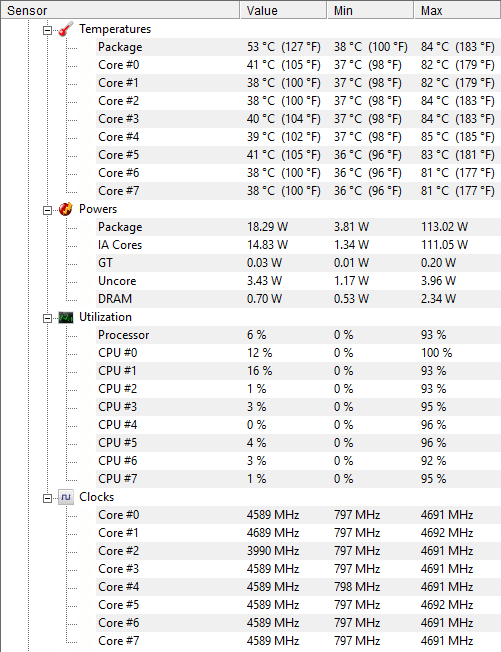Click the Powers flame icon
Screen dimensions: 501x652
point(66,209)
